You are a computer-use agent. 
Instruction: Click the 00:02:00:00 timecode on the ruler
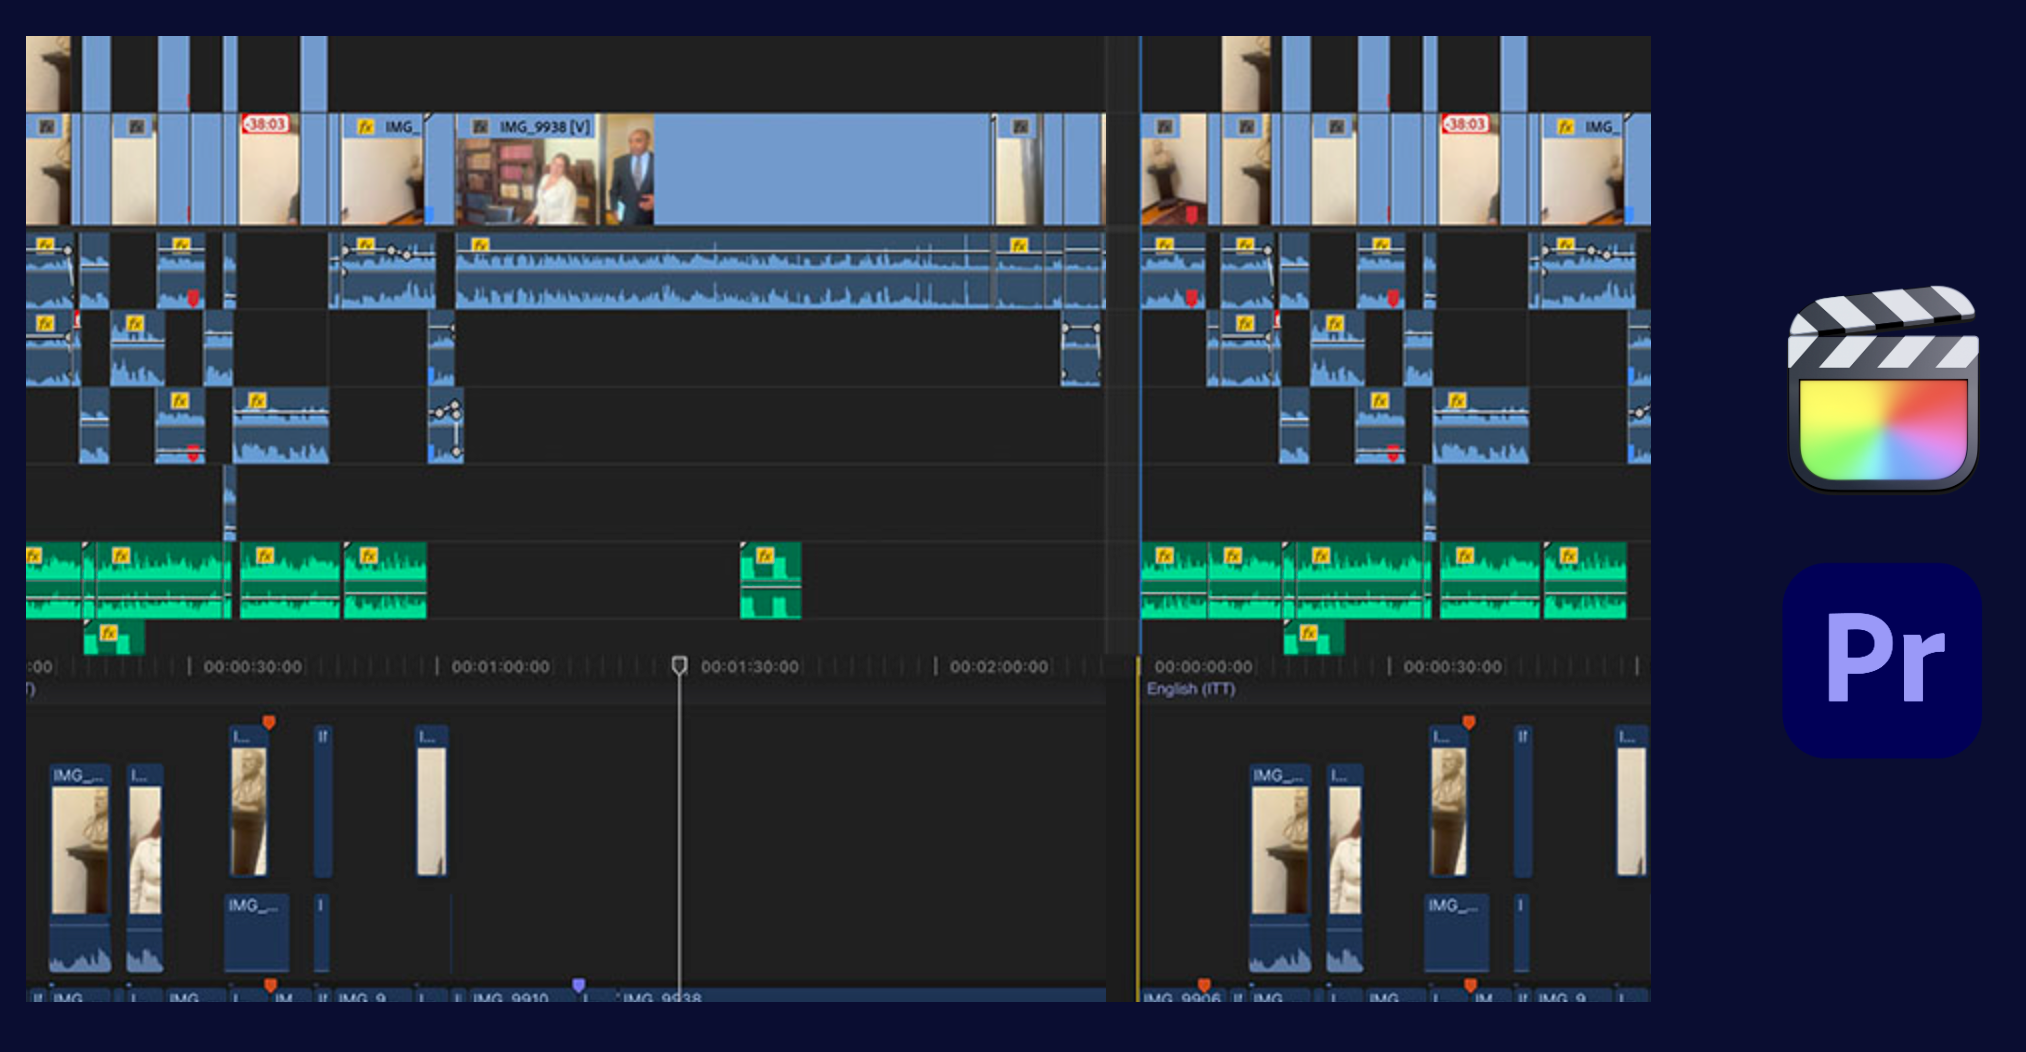pos(998,667)
